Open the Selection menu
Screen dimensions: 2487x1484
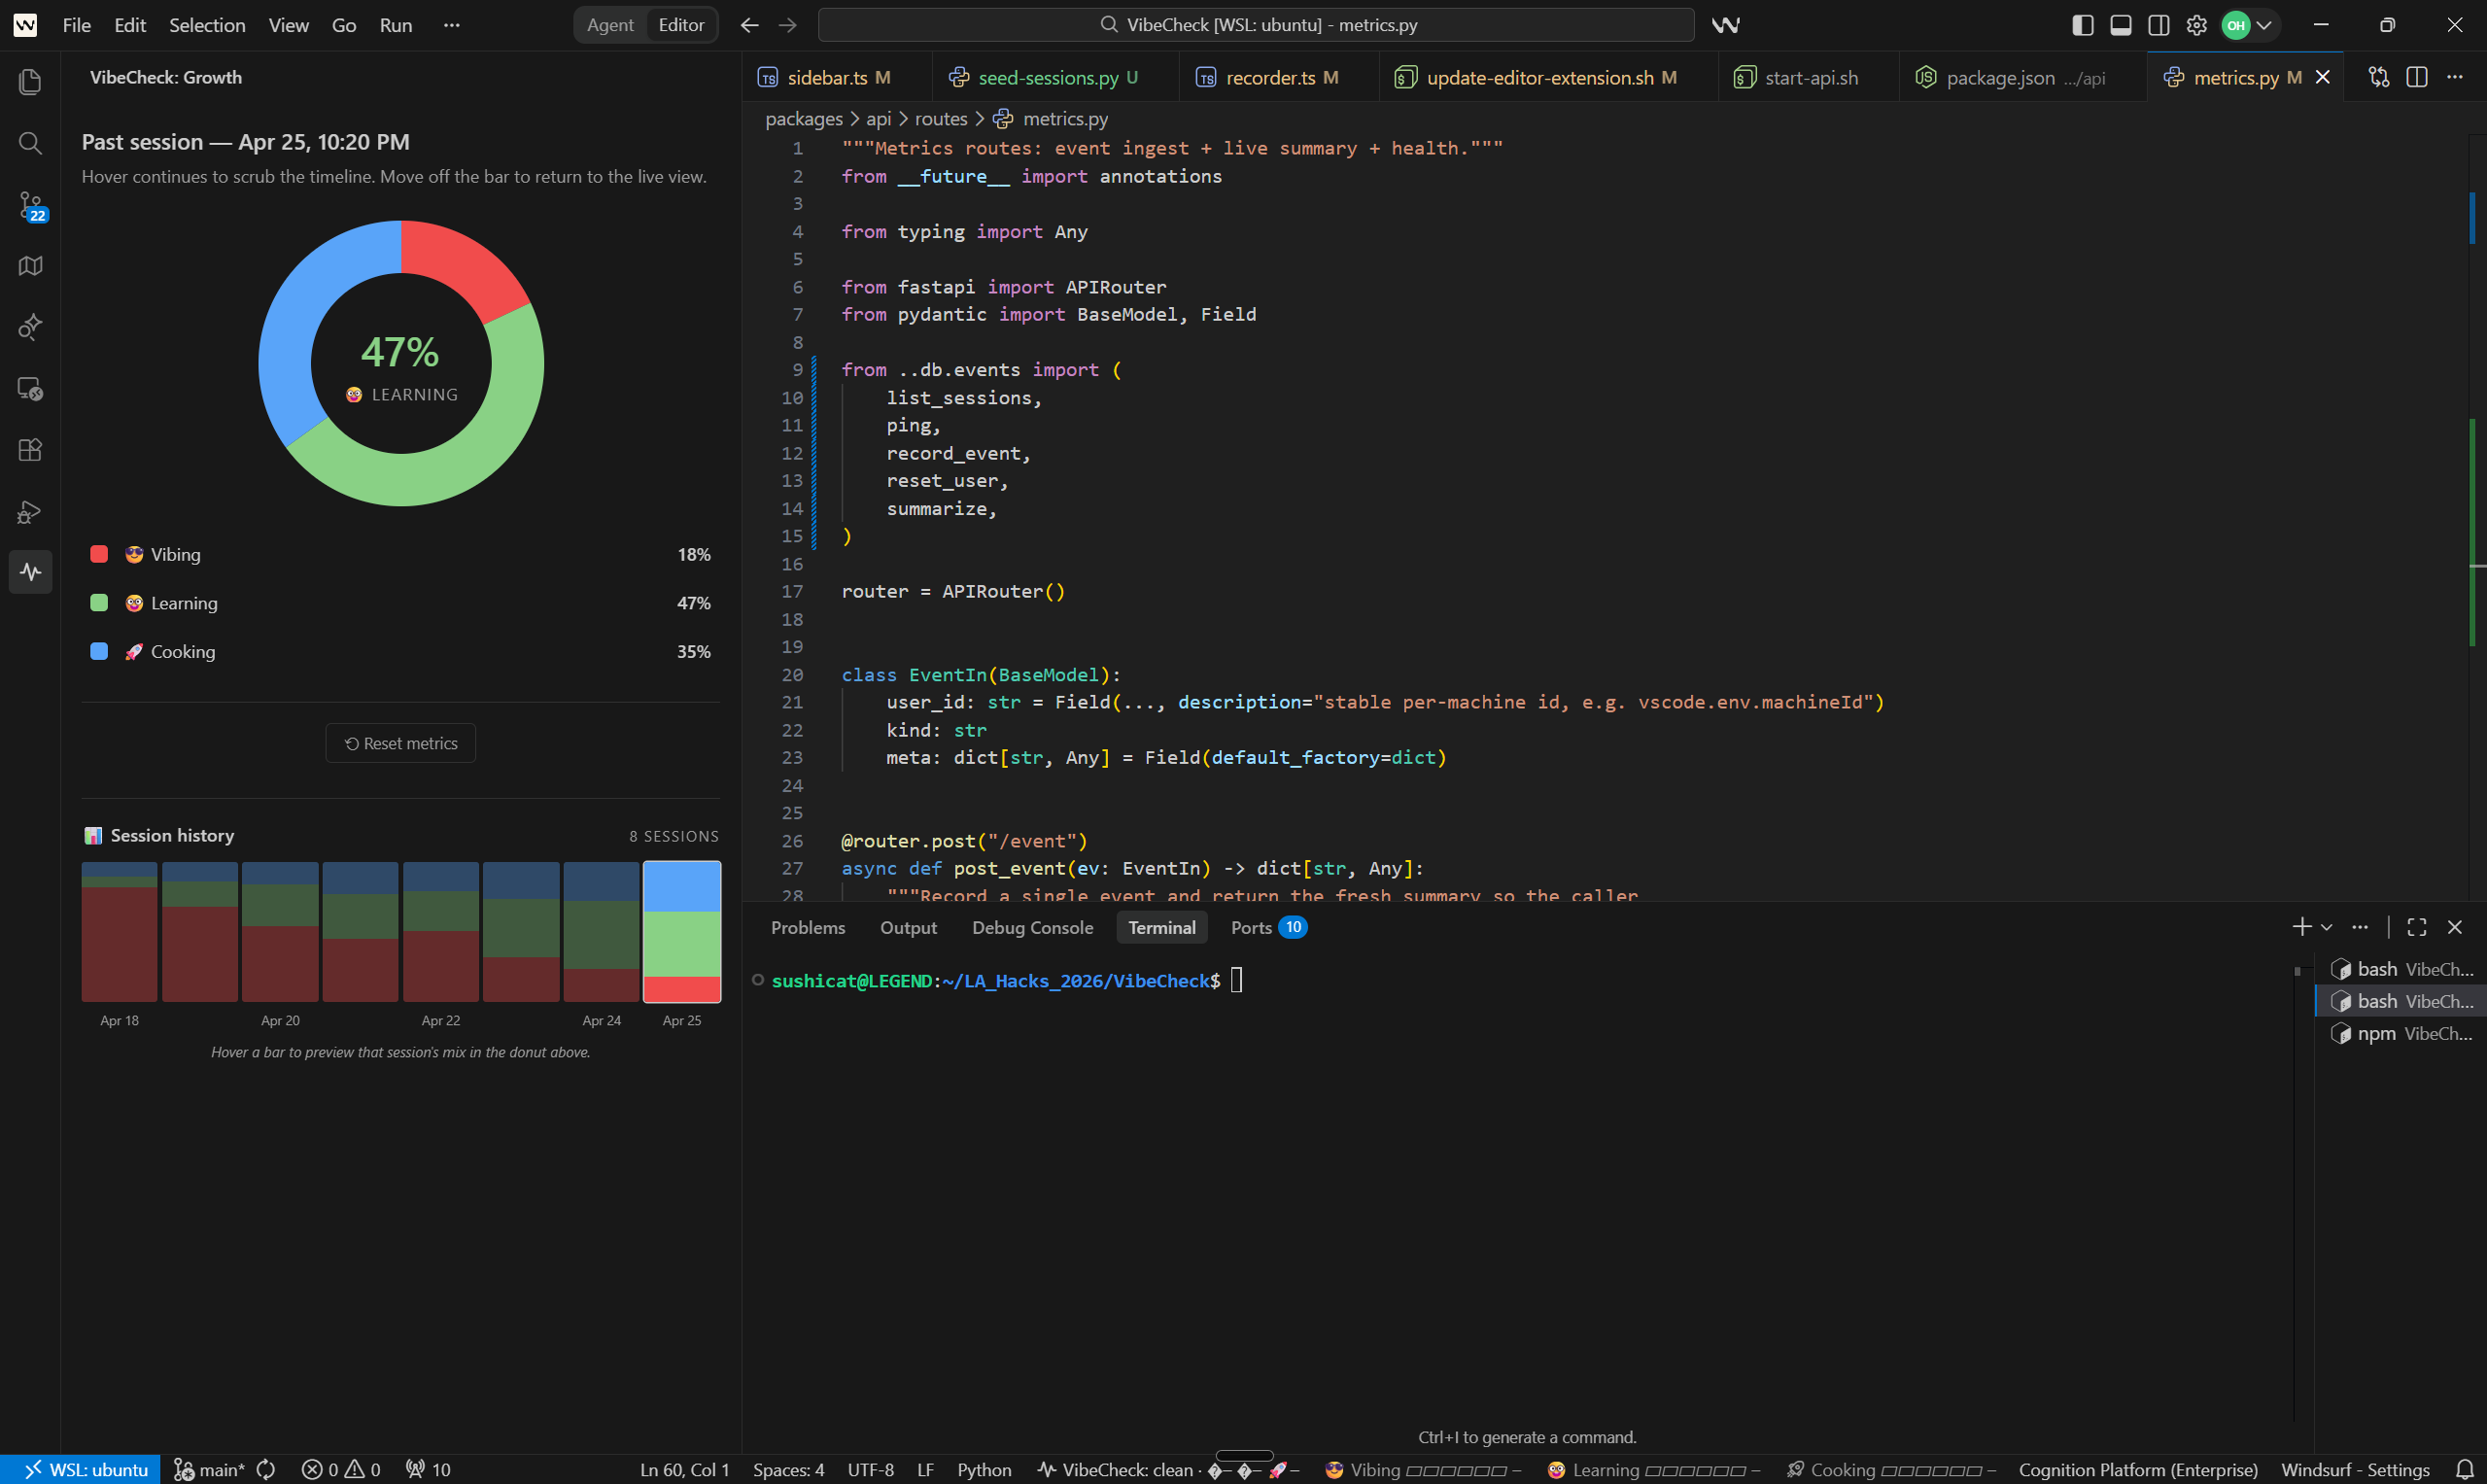pos(207,25)
